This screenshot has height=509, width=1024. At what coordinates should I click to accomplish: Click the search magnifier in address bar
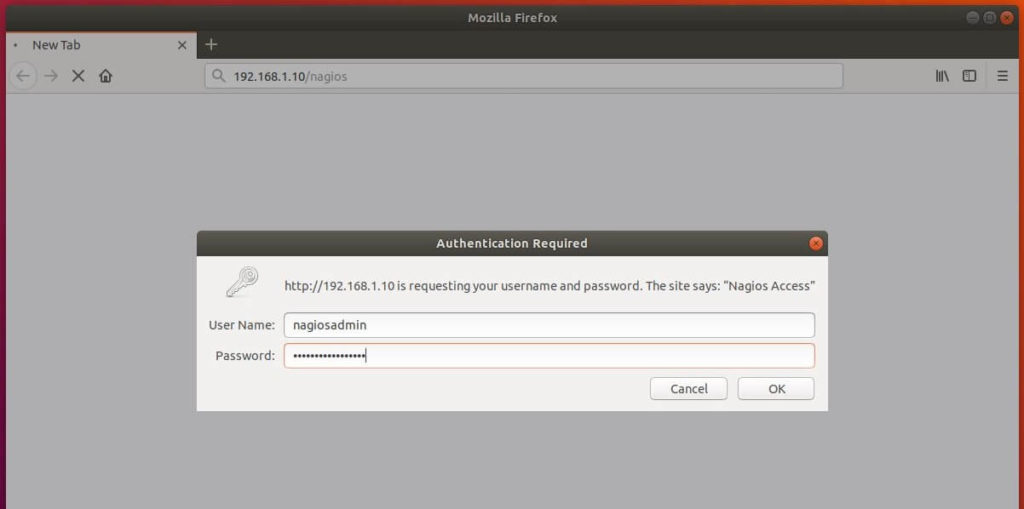(219, 76)
